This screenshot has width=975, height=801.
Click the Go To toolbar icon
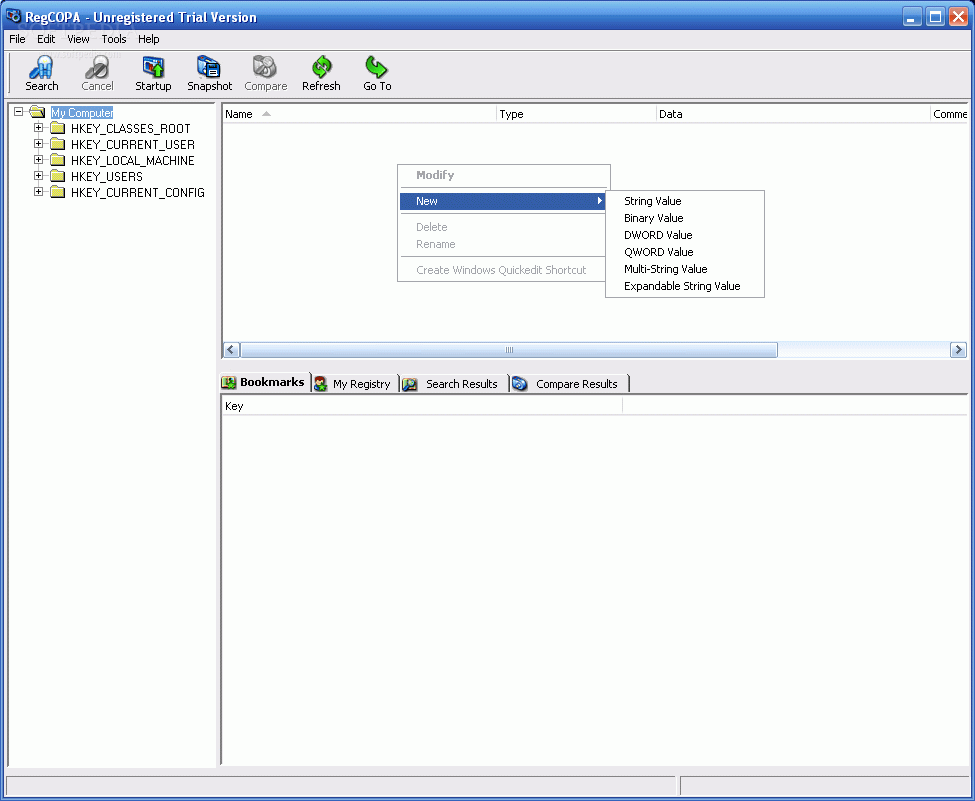pyautogui.click(x=377, y=67)
